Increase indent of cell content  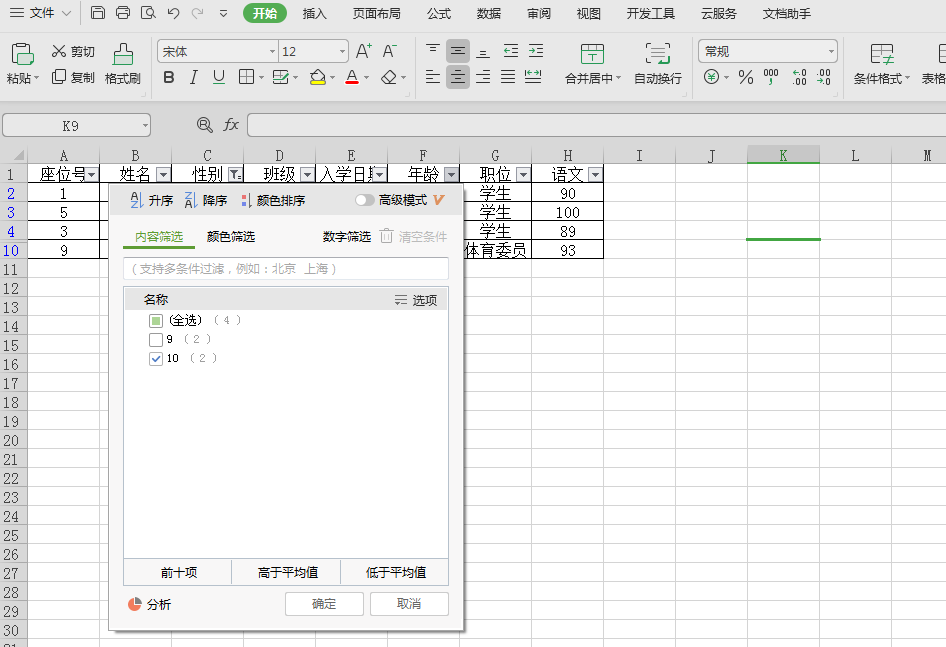click(x=536, y=51)
